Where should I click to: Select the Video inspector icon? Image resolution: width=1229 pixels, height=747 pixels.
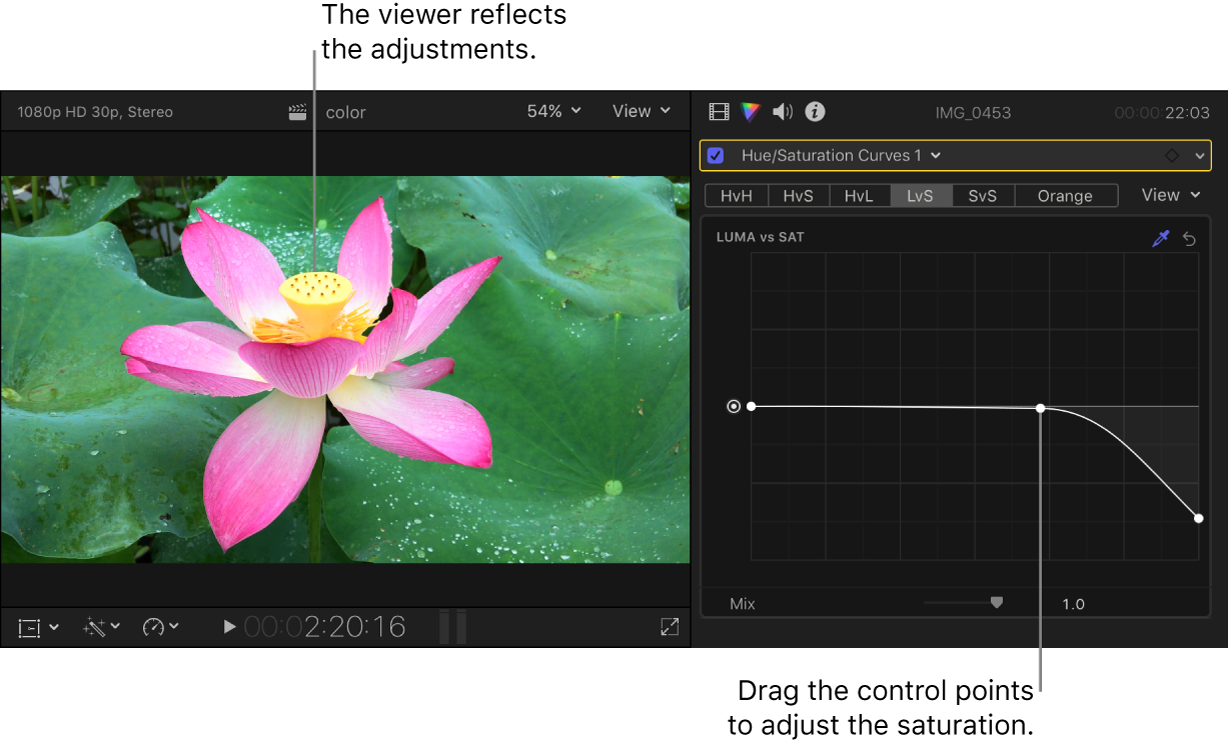click(x=718, y=111)
